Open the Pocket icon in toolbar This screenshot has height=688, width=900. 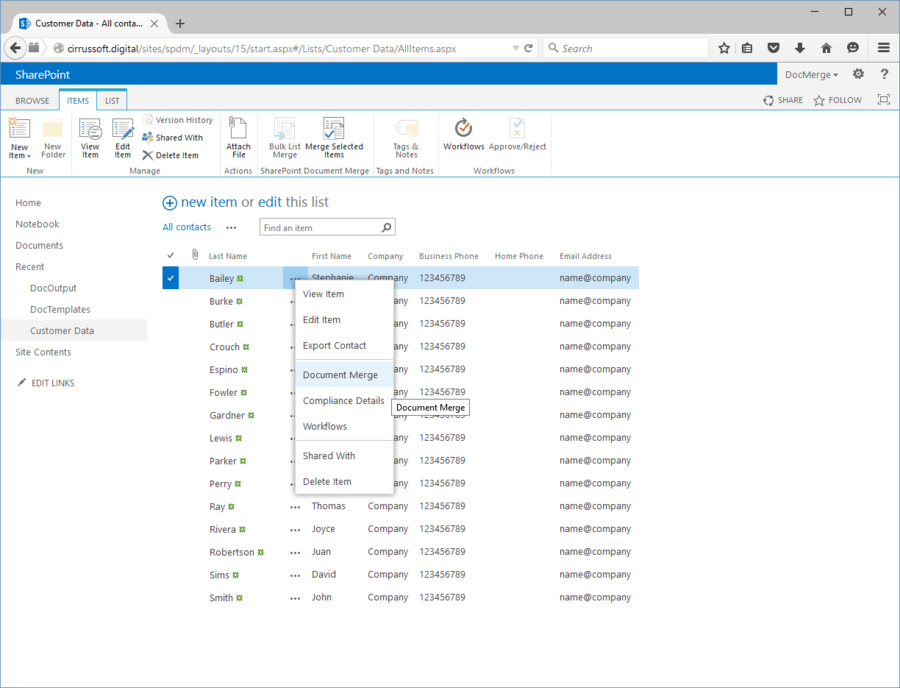(x=774, y=48)
